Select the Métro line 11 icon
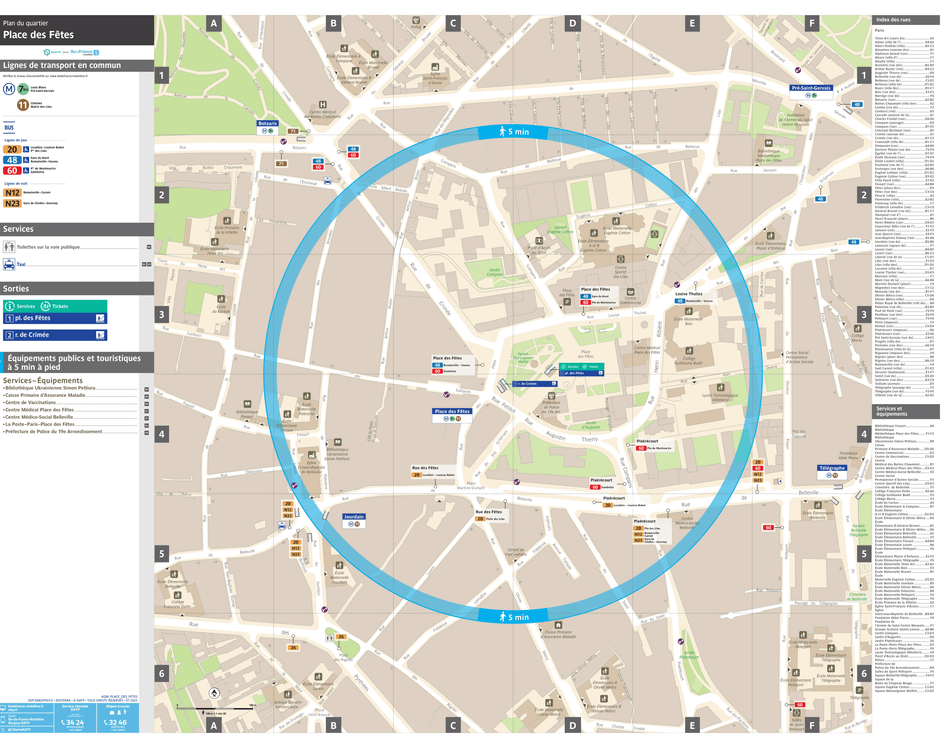The image size is (944, 748). (22, 104)
